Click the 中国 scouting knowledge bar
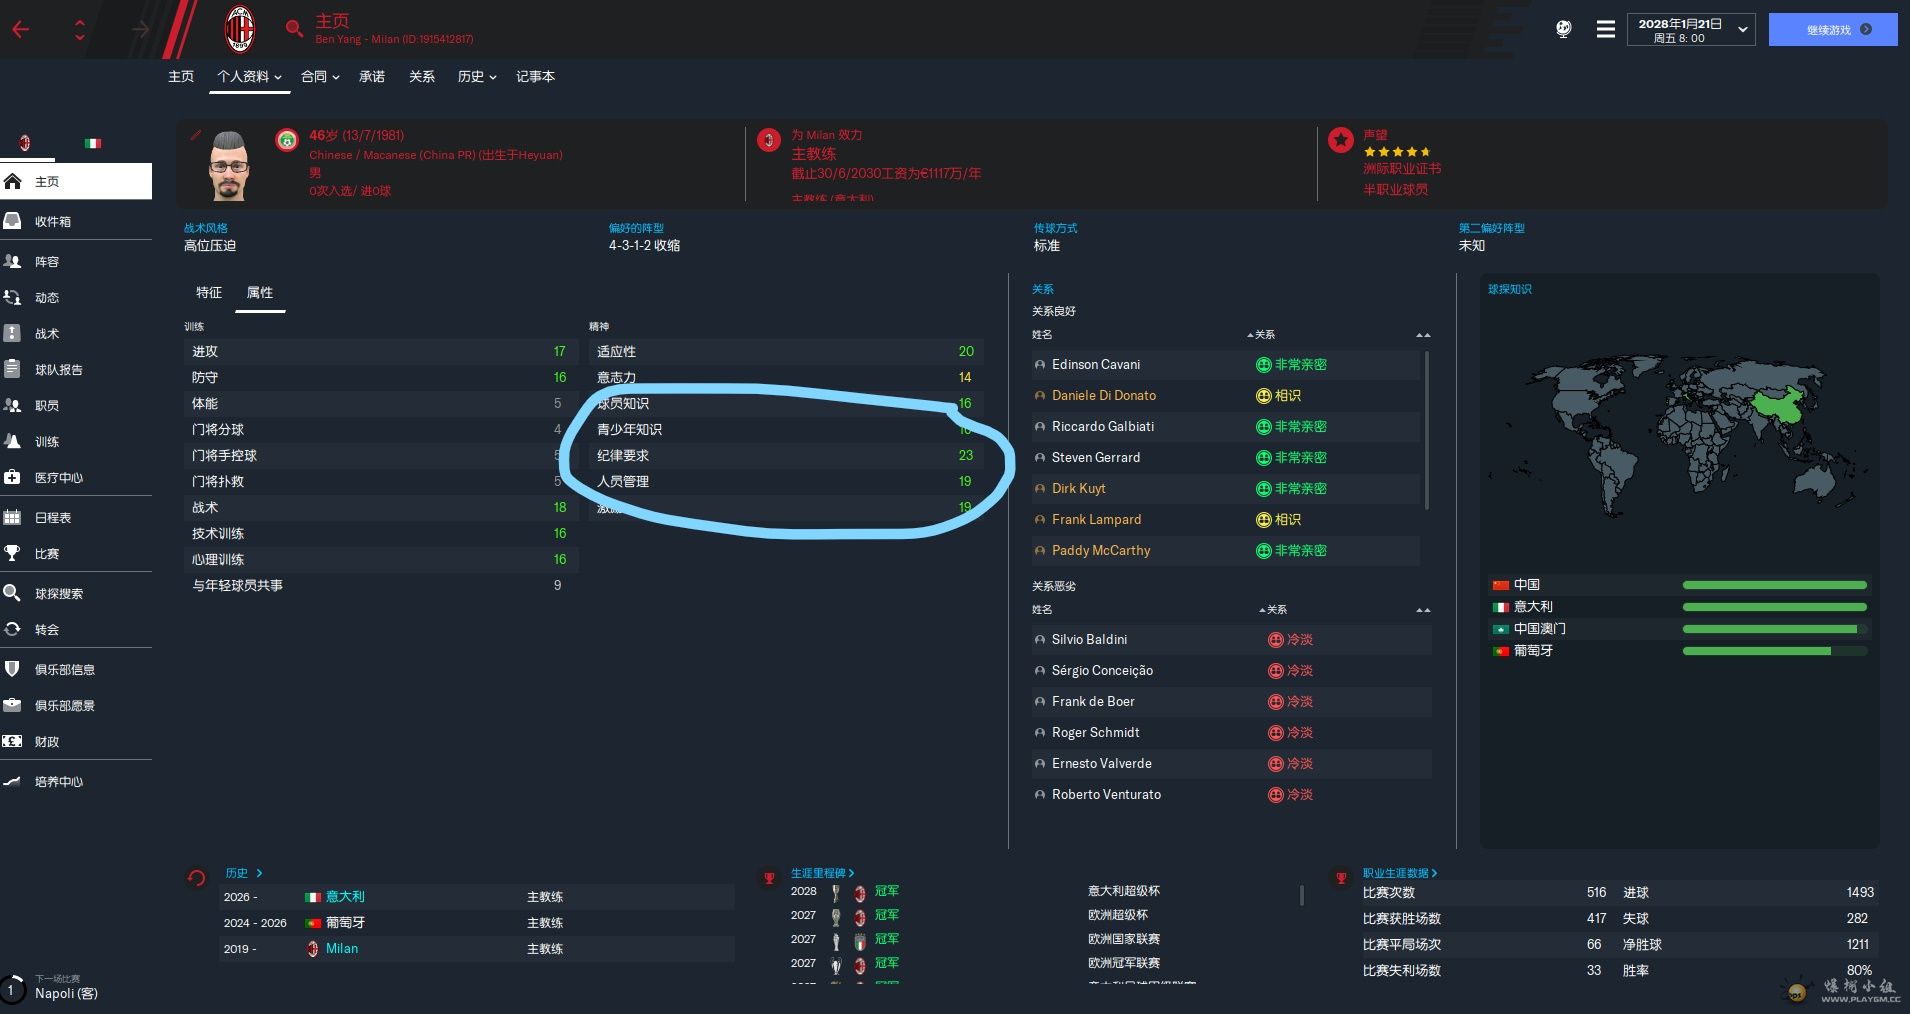Screen dimensions: 1910x1014 tap(1775, 585)
